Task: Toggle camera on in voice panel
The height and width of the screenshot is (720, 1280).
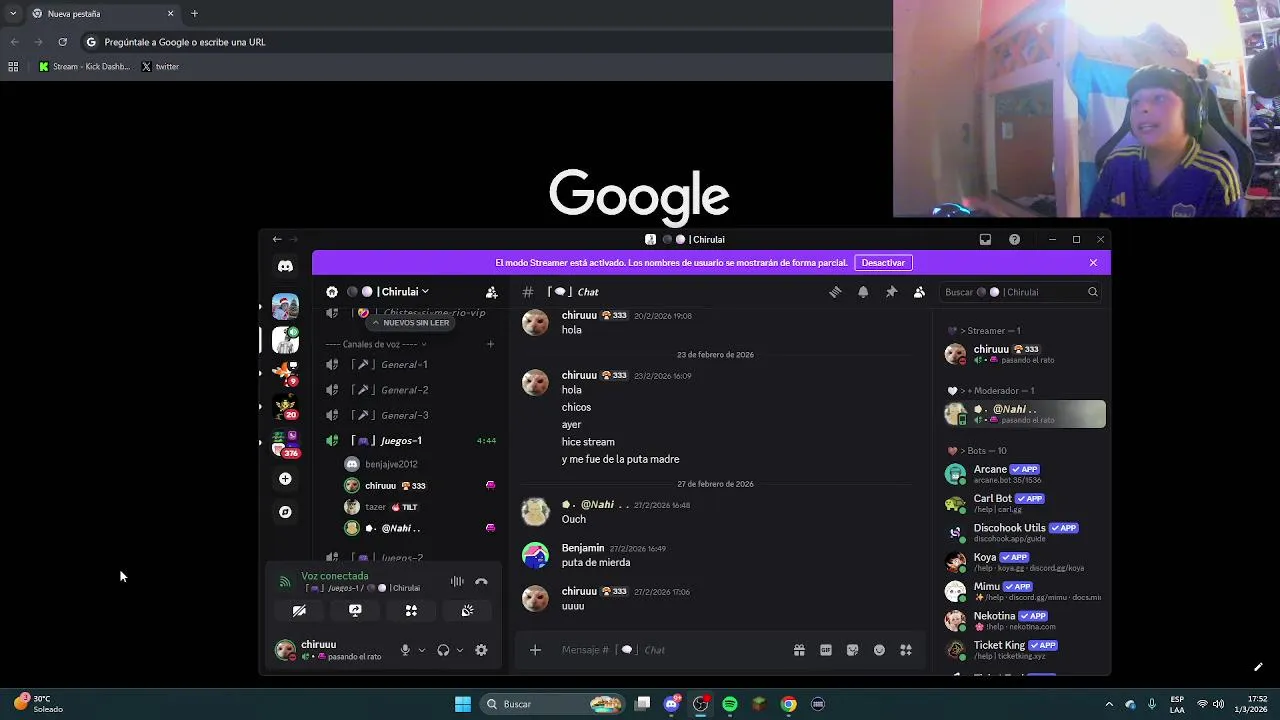Action: pos(299,610)
